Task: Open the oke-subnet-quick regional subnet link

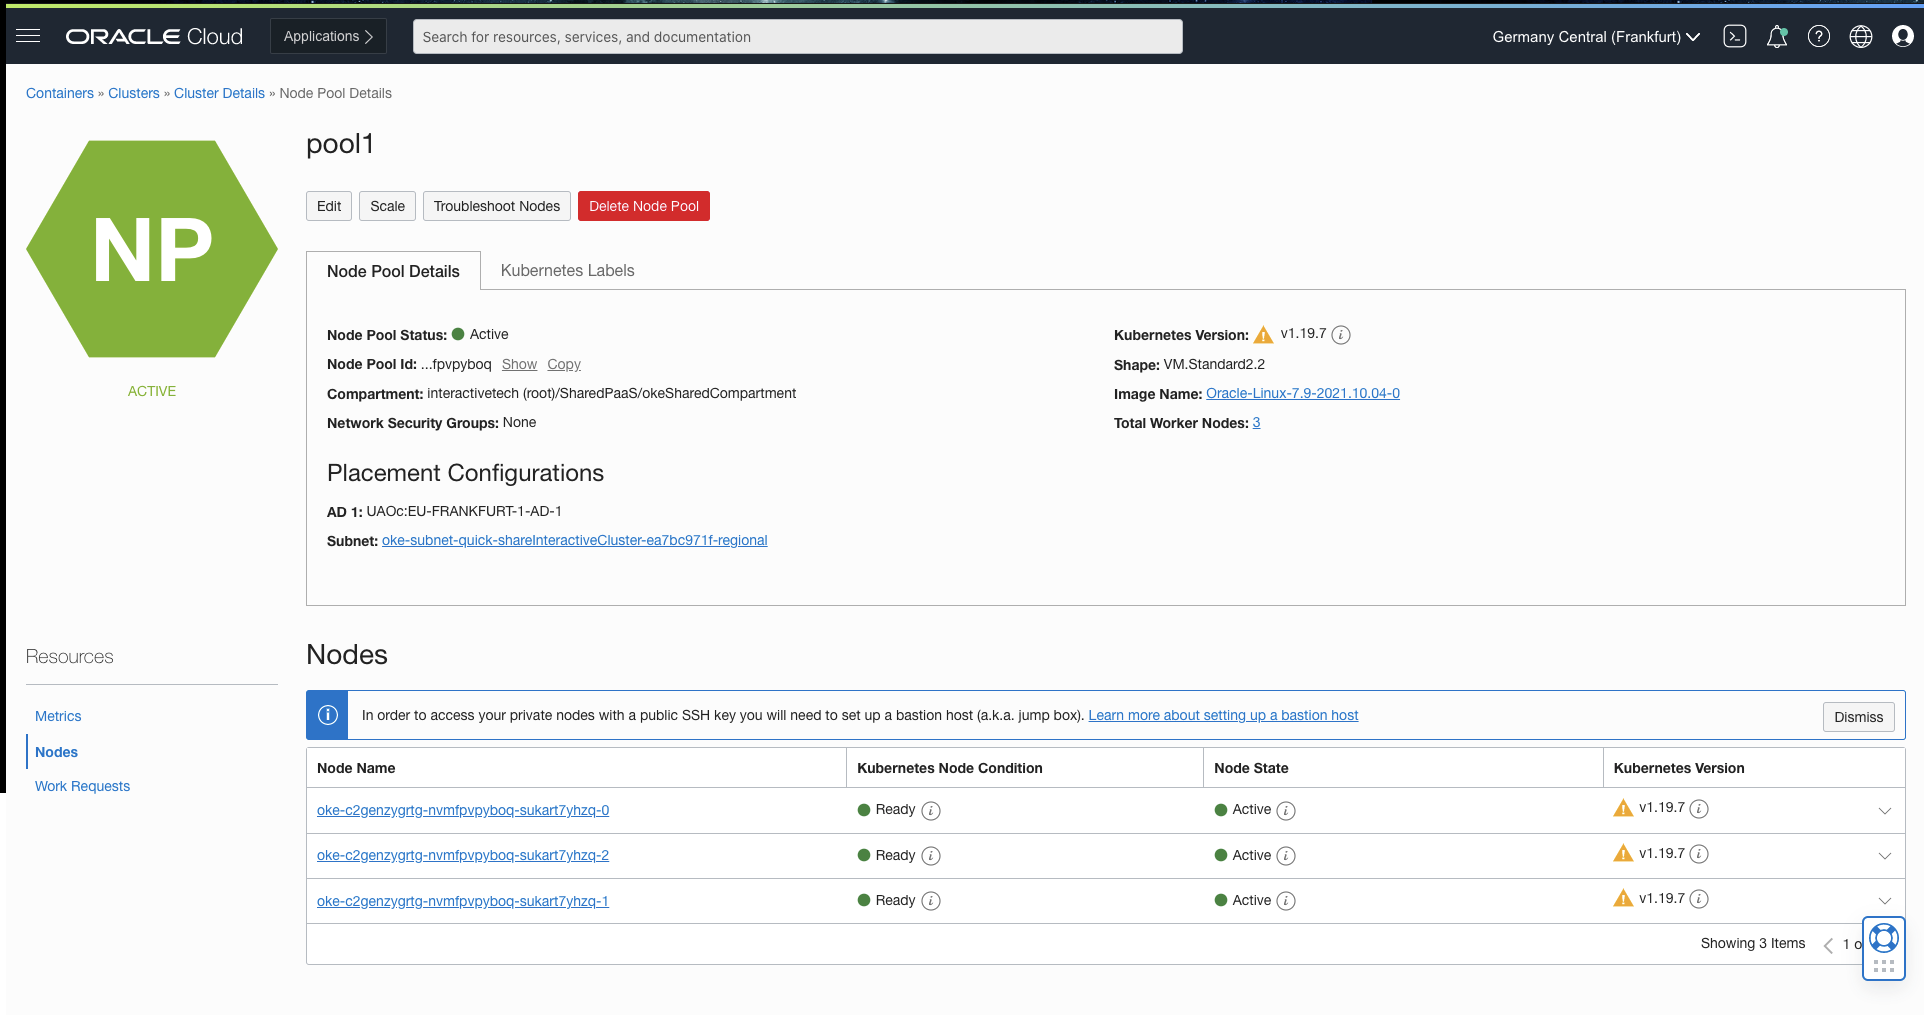Action: pos(575,540)
